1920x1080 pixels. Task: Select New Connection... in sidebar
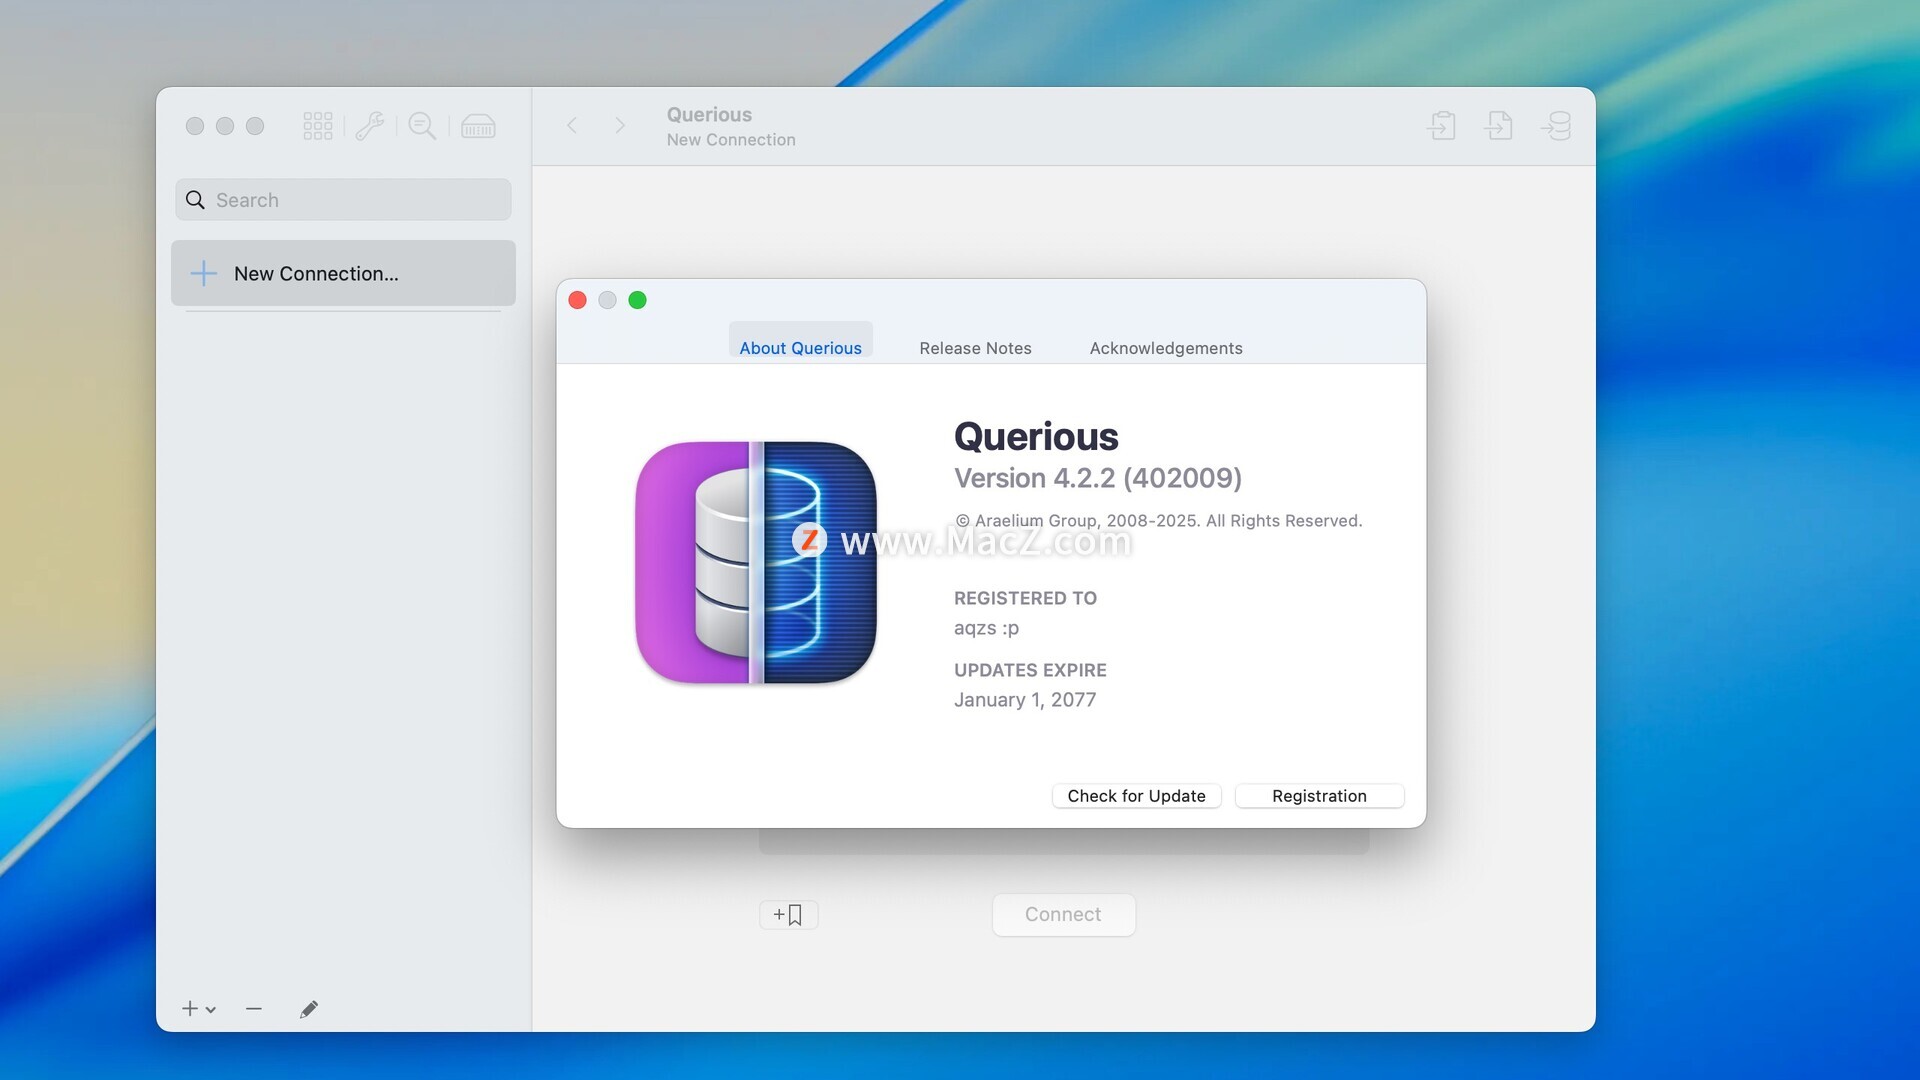tap(343, 273)
